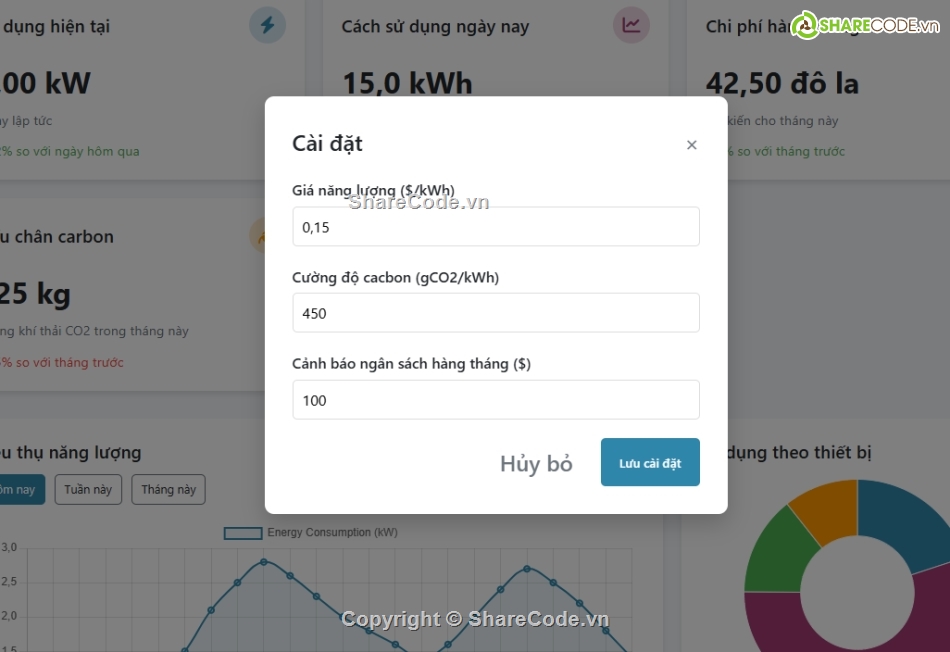The image size is (950, 652).
Task: Click the lightning bolt icon in top card
Action: [x=267, y=26]
